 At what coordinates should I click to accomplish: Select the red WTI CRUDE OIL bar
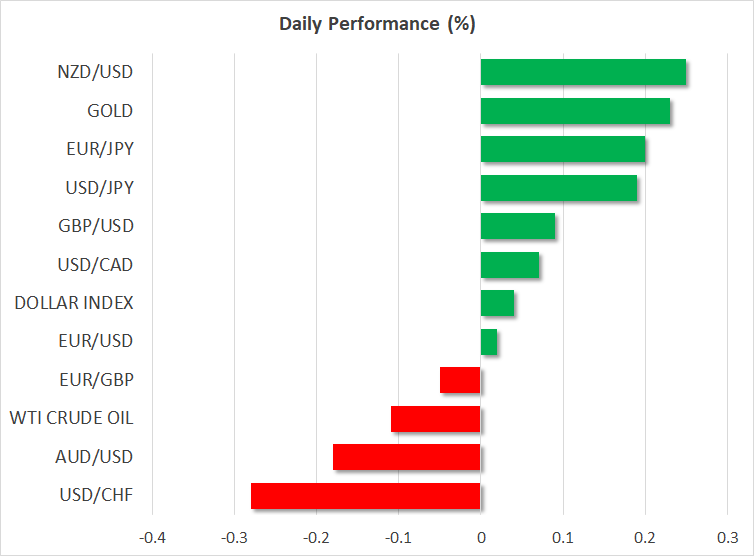(436, 419)
